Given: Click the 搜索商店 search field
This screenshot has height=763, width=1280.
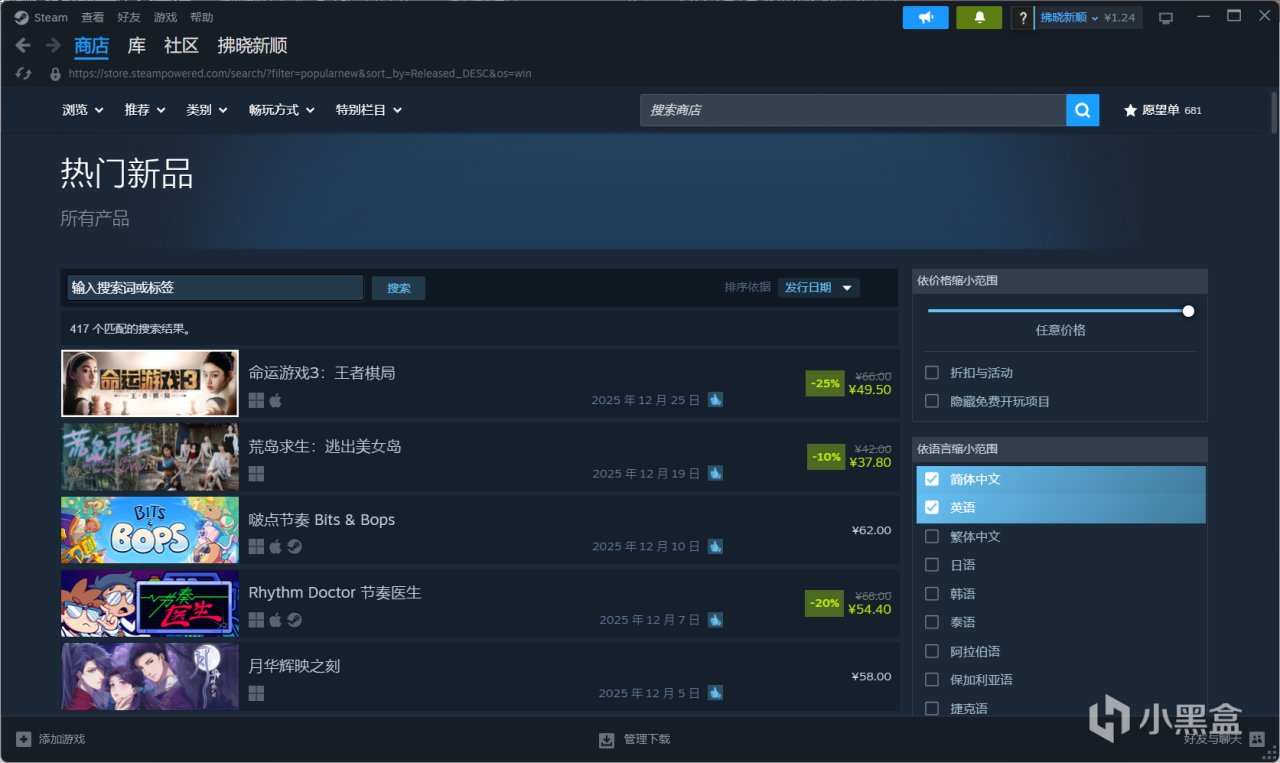Looking at the screenshot, I should tap(853, 110).
